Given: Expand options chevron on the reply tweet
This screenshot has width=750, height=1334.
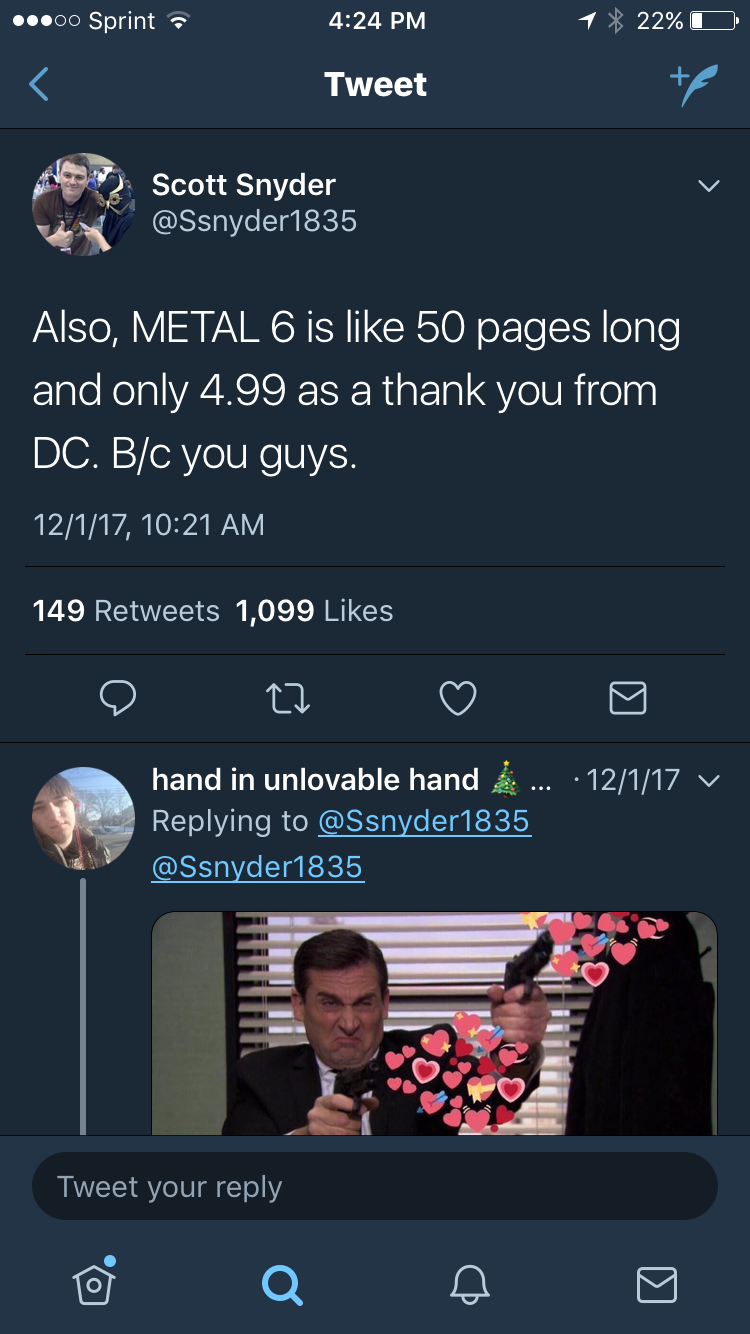Looking at the screenshot, I should 708,780.
